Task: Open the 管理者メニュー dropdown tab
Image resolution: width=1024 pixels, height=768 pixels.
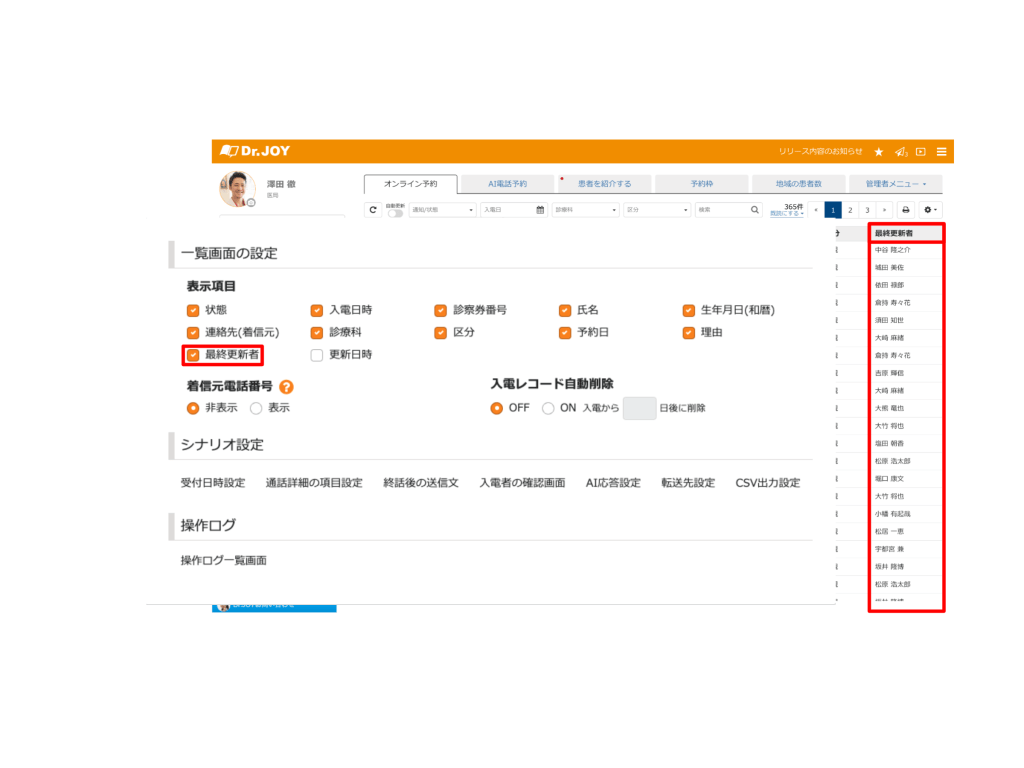Action: point(895,184)
